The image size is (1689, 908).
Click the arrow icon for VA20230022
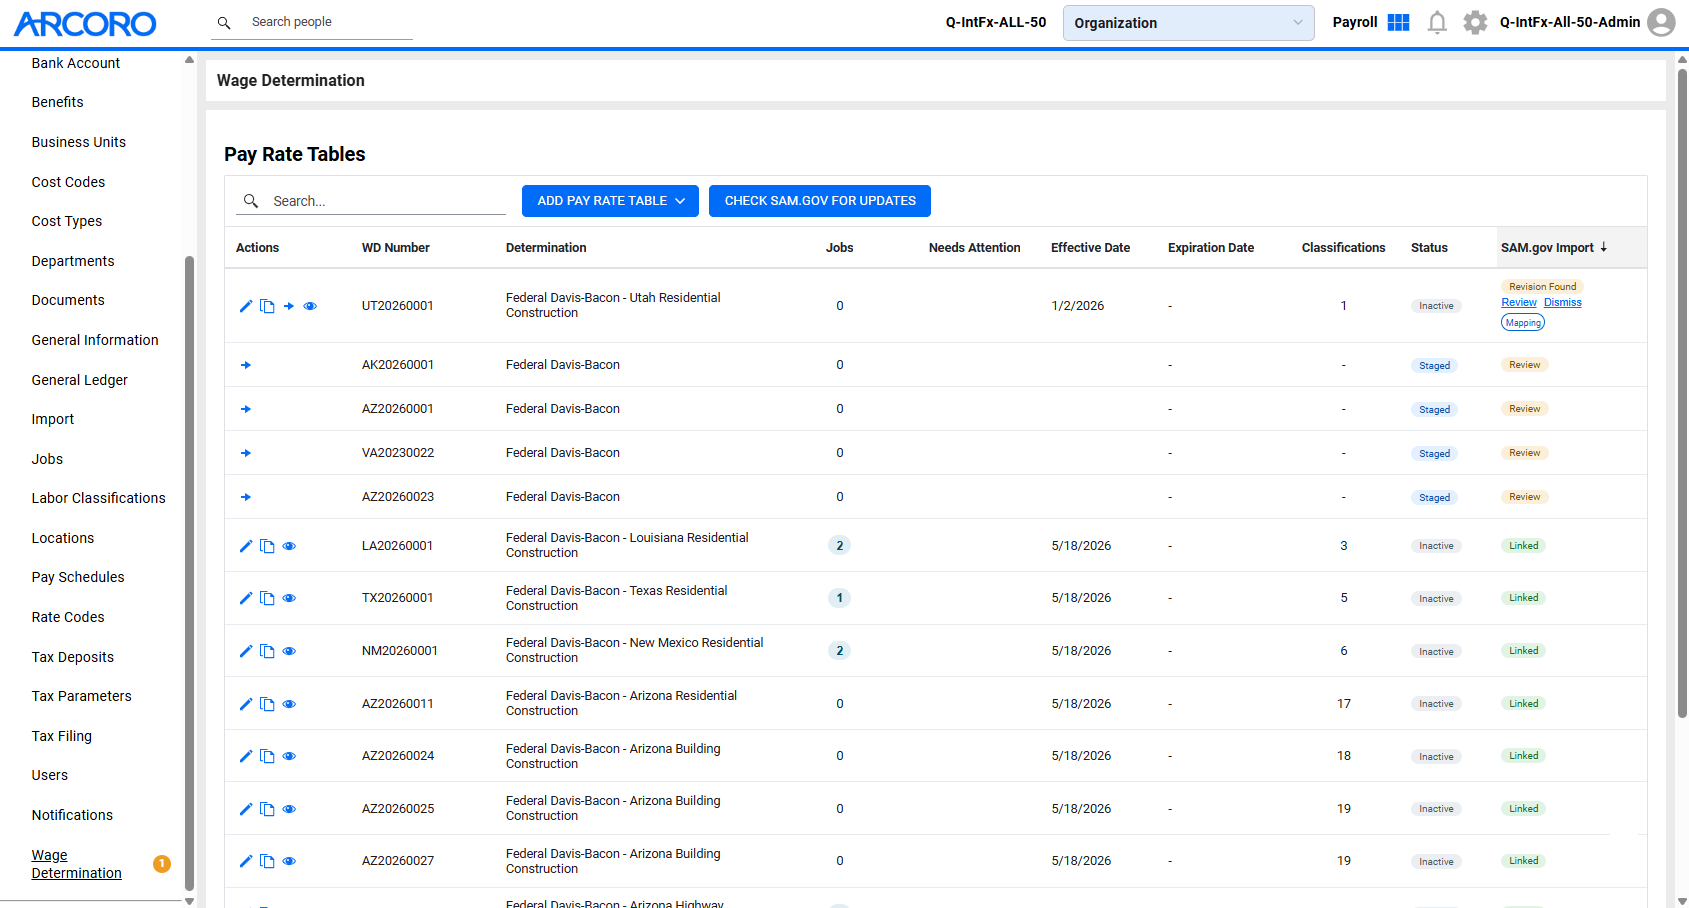[x=246, y=453]
